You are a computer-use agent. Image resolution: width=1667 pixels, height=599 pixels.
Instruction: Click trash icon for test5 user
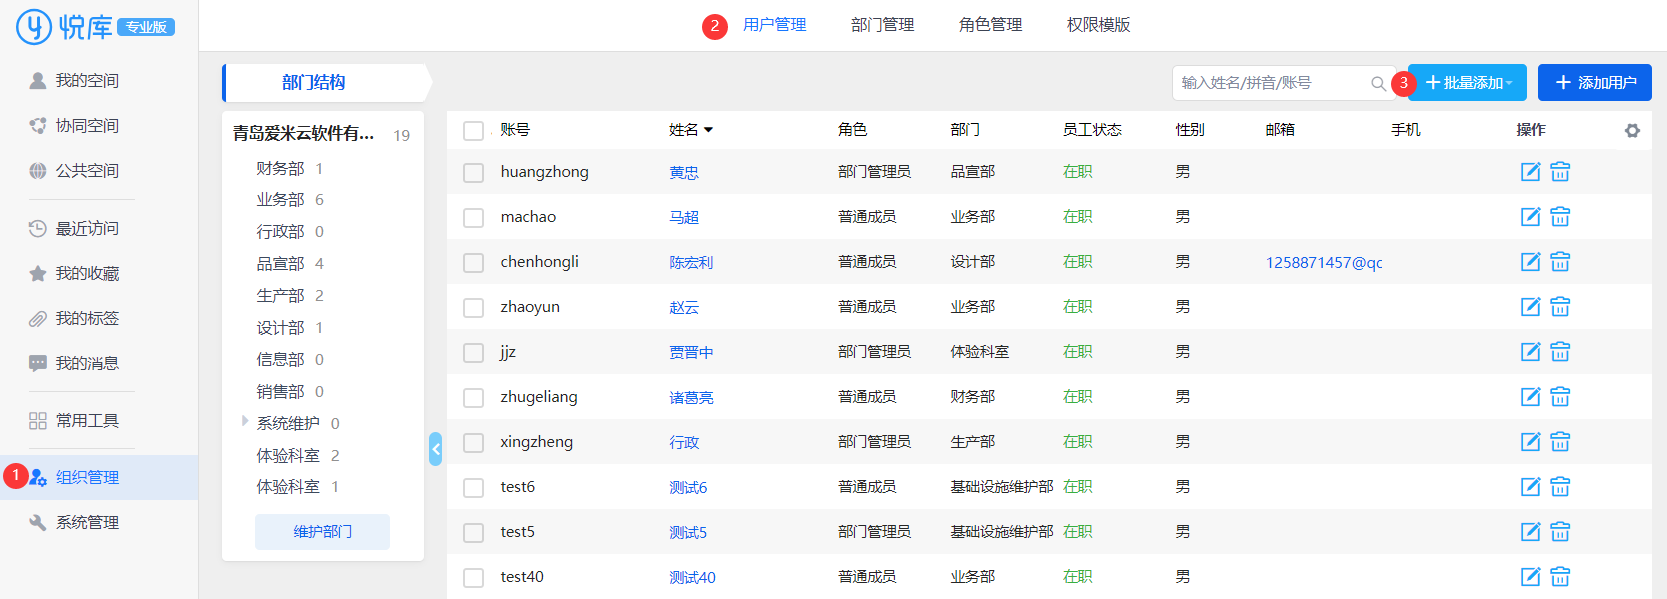tap(1560, 532)
